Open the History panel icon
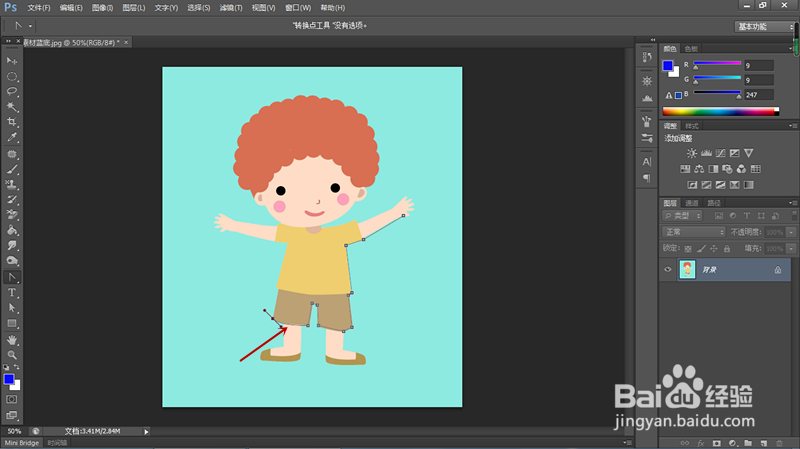 click(x=647, y=57)
